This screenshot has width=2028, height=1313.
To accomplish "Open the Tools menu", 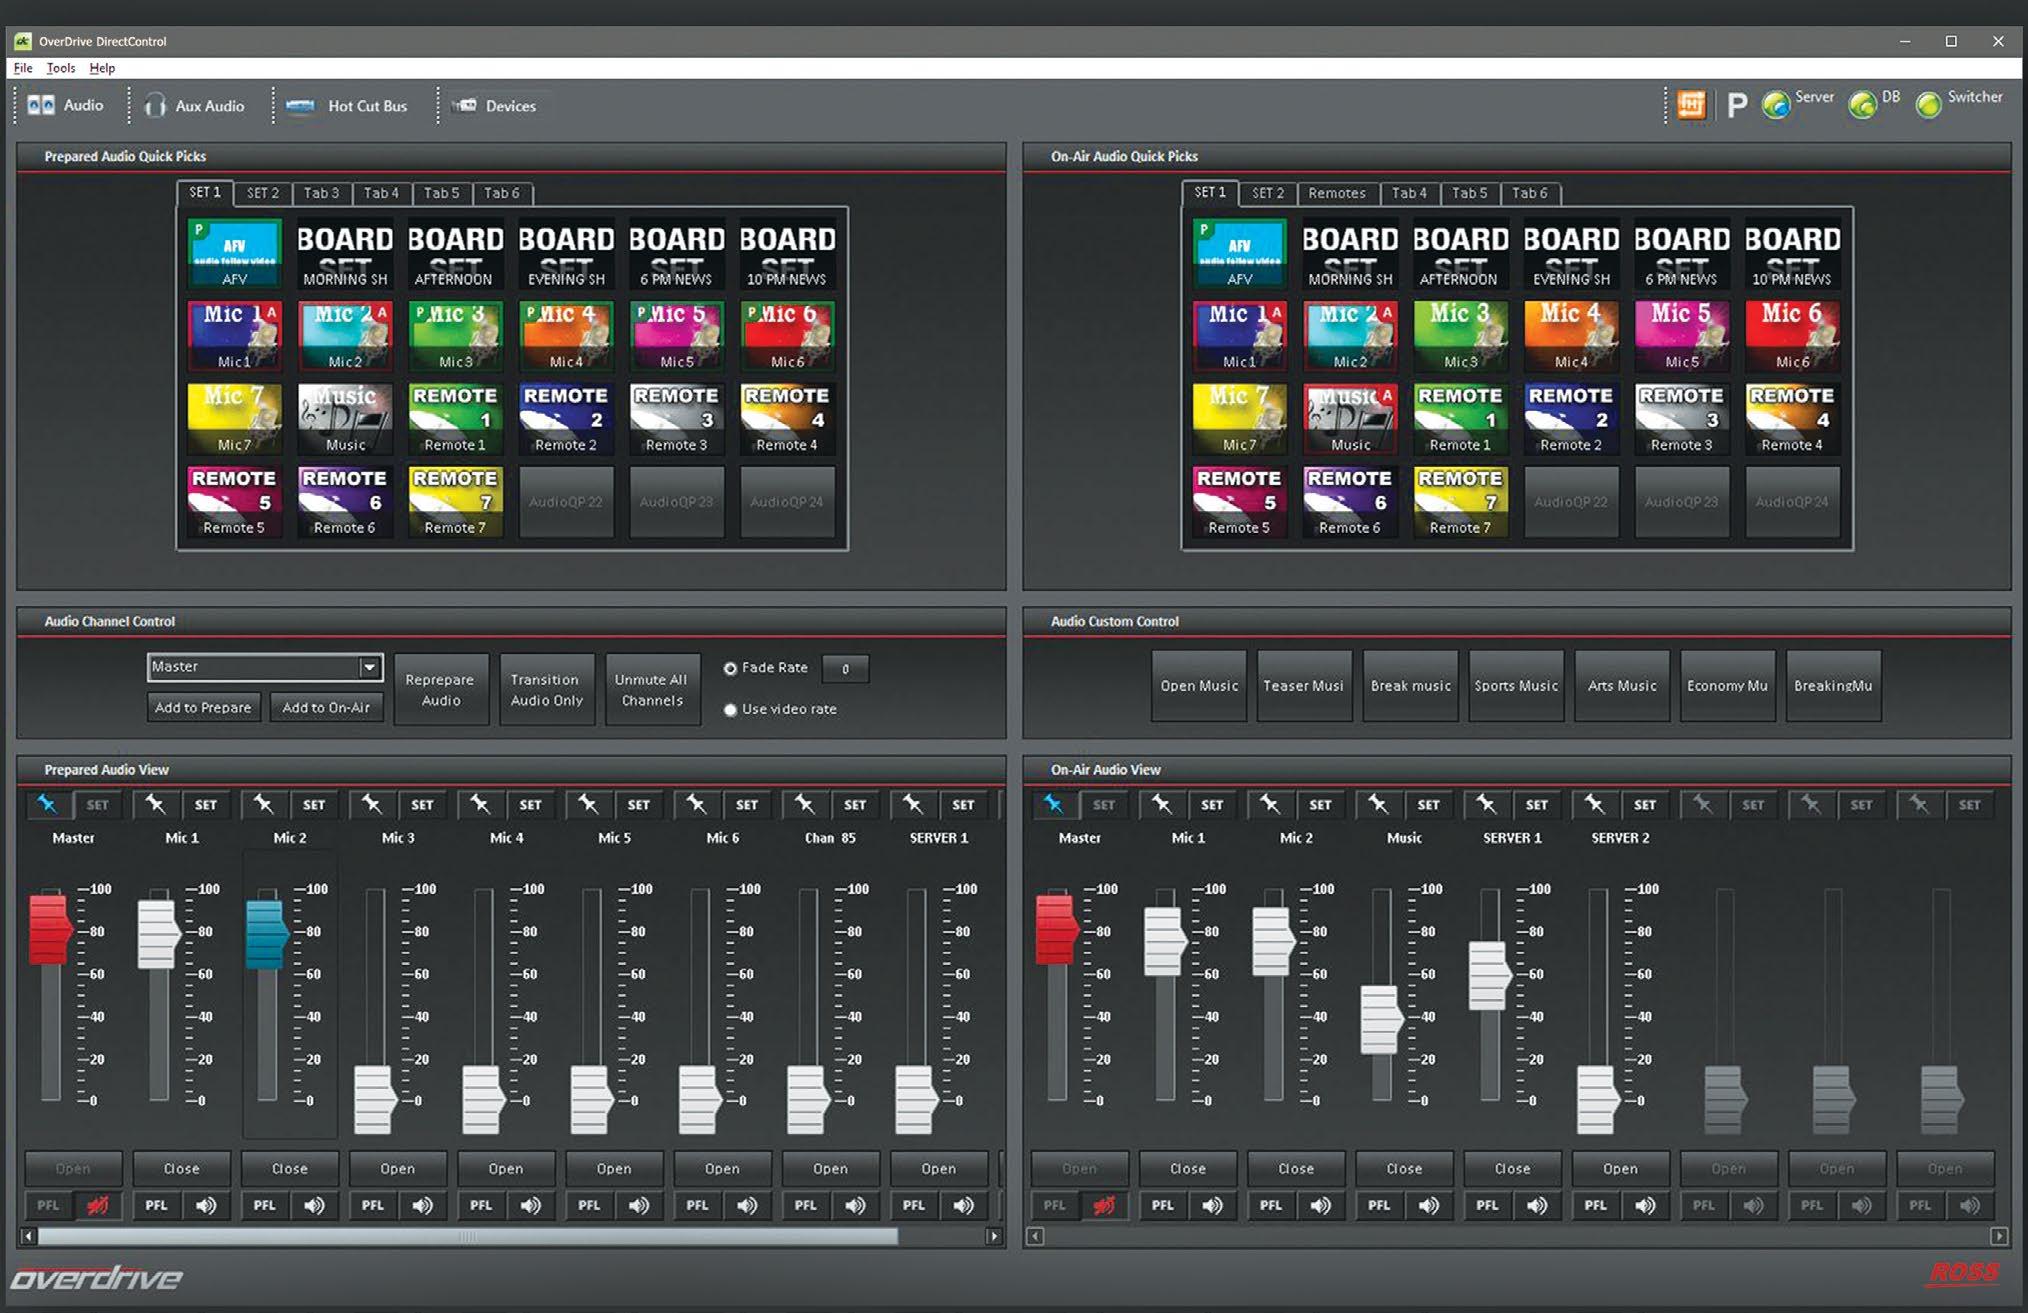I will [x=60, y=68].
